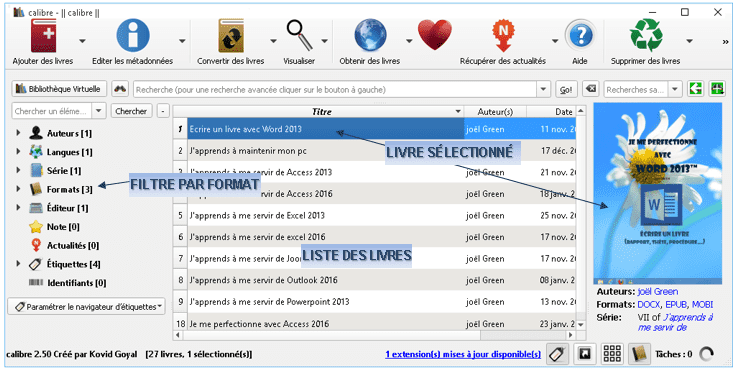Expand the Formats [3] category
This screenshot has width=733, height=370.
click(x=18, y=189)
